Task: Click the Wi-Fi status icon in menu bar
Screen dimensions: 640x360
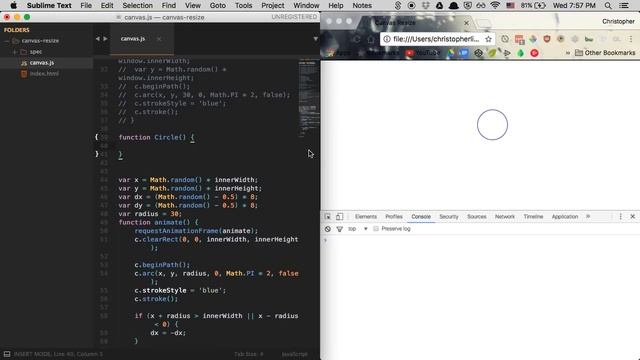Action: point(495,5)
